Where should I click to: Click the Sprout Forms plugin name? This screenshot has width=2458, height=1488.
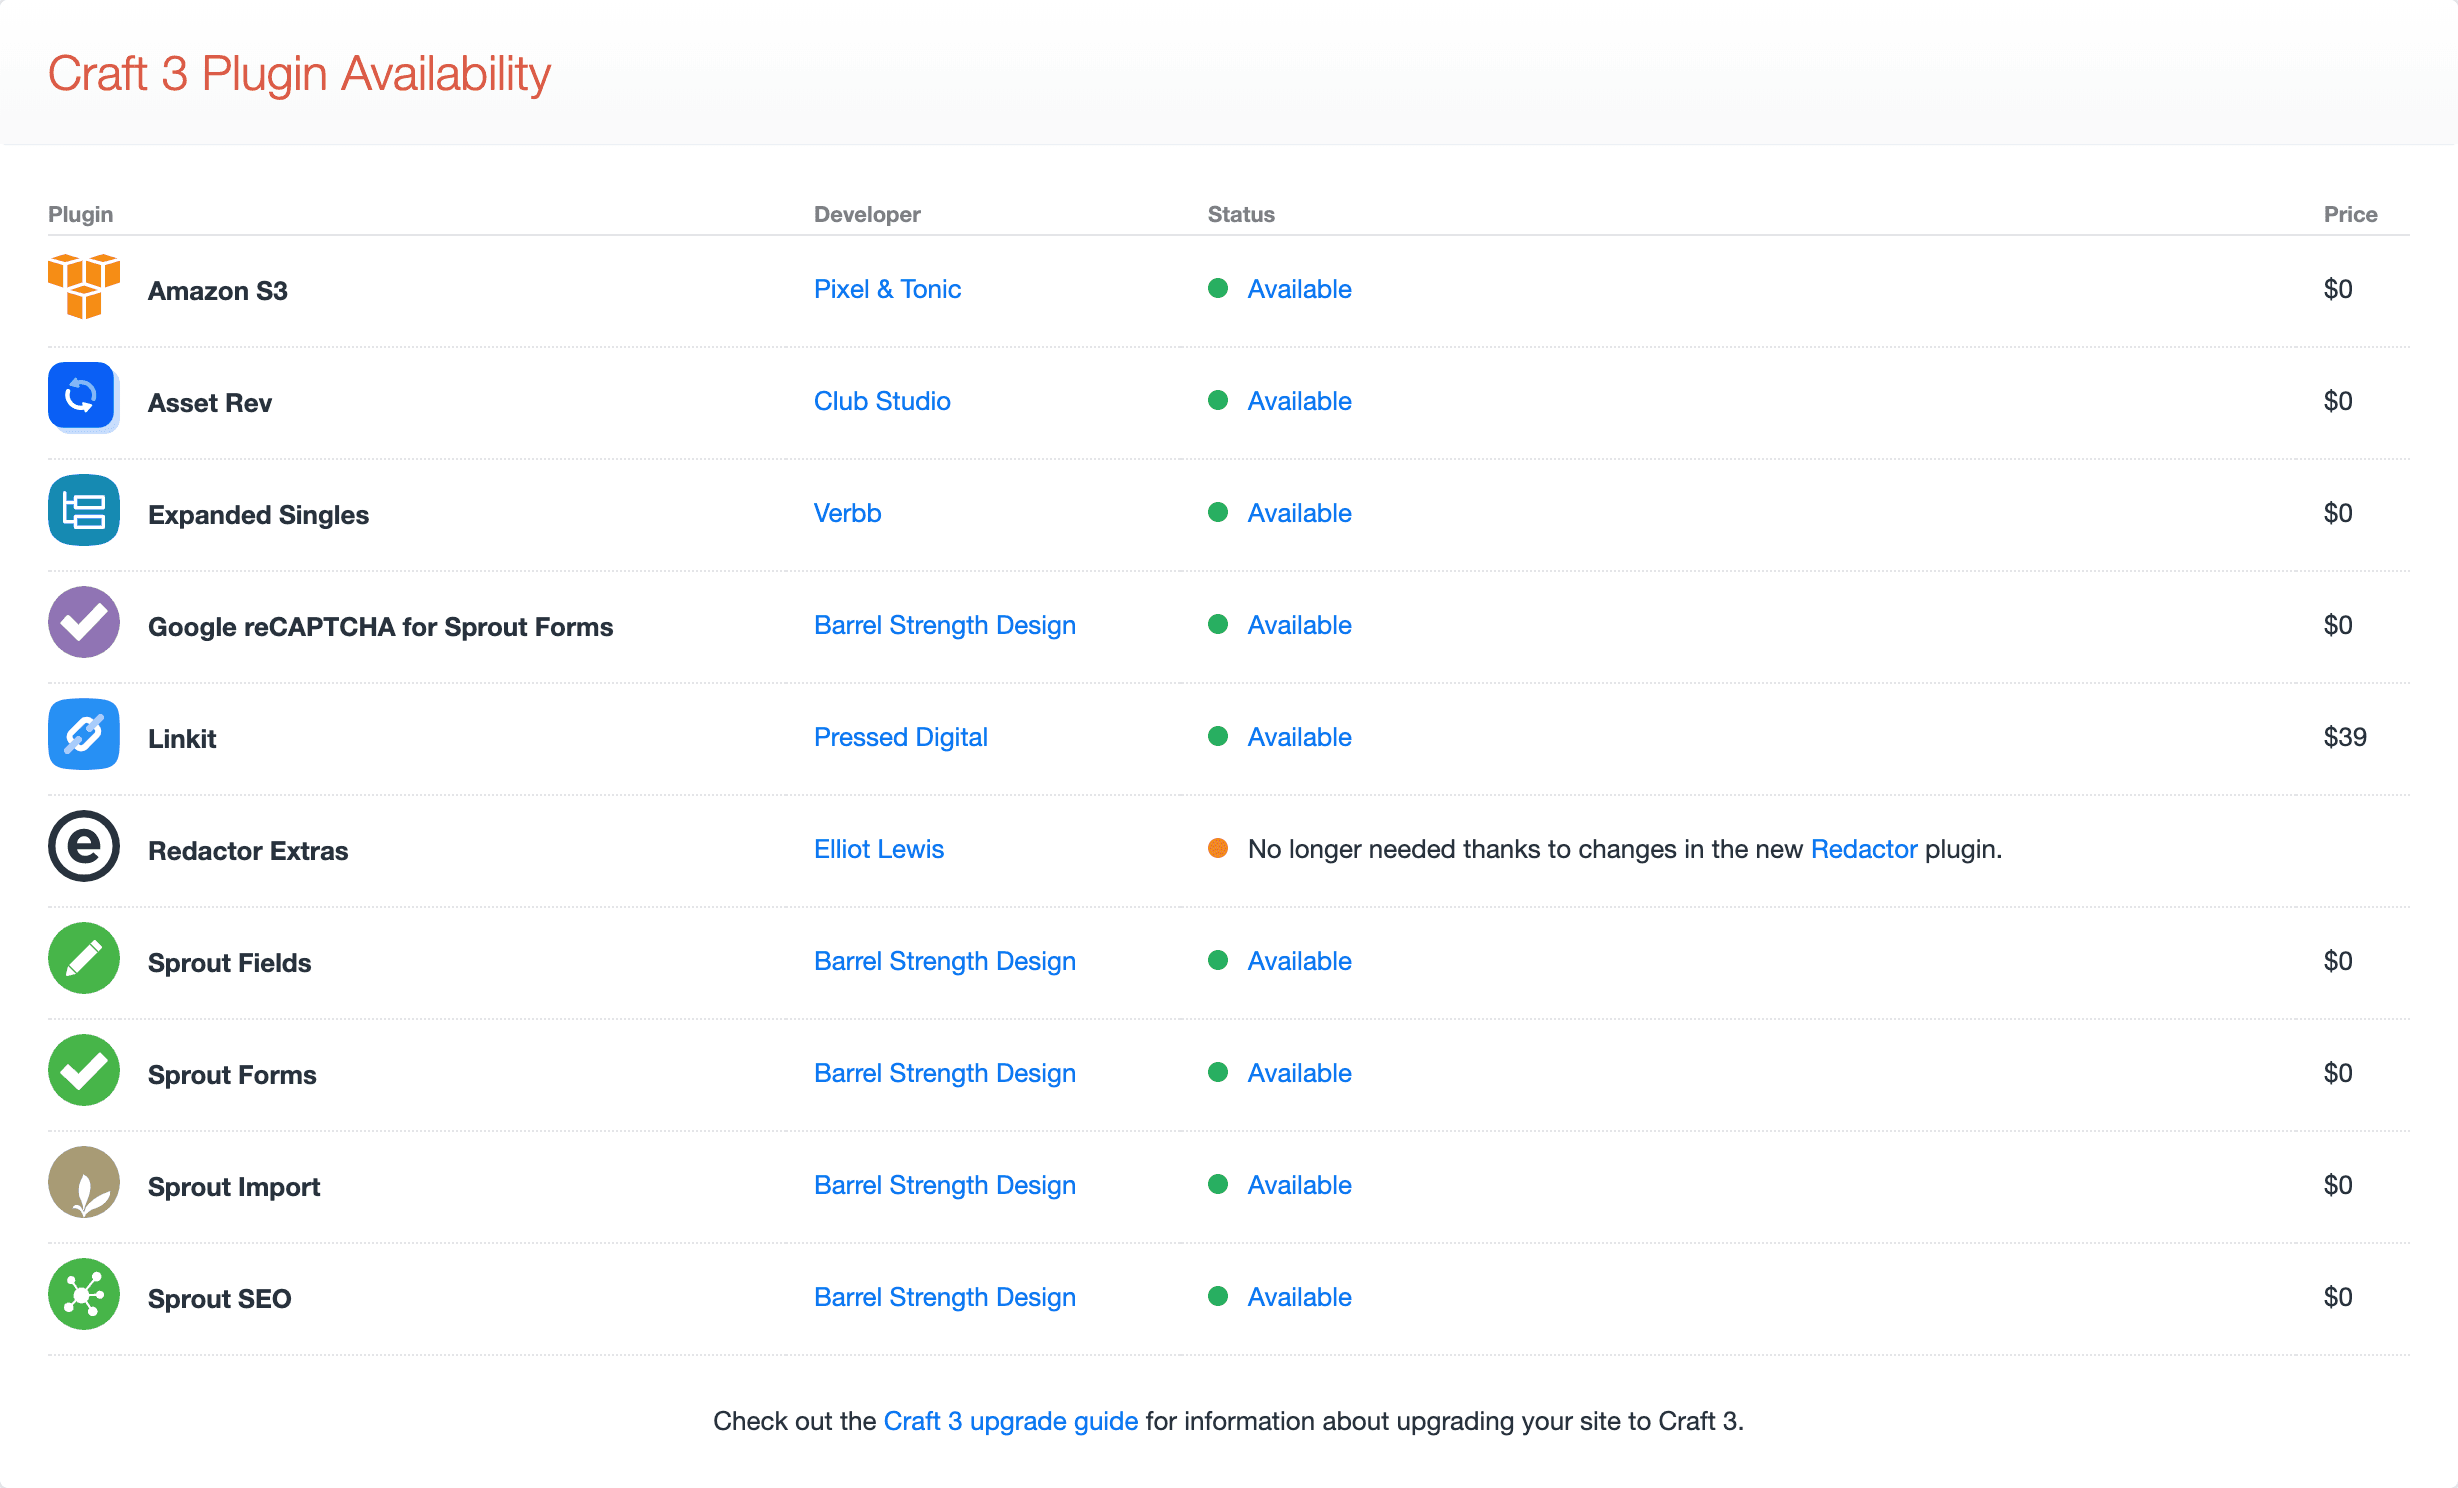click(232, 1075)
